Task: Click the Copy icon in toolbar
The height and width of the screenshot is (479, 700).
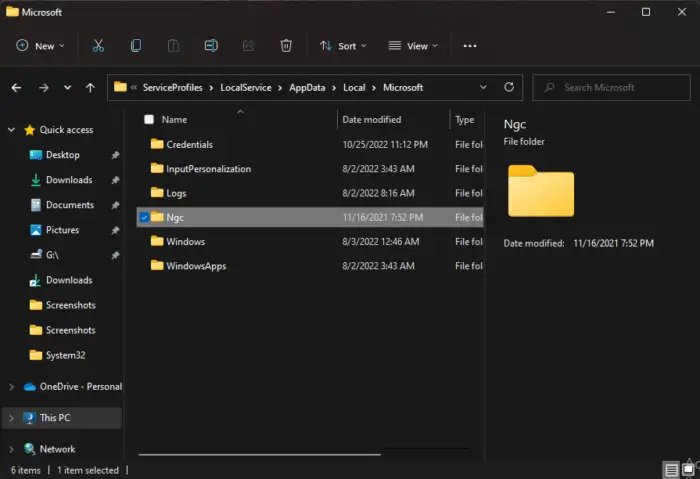Action: tap(136, 46)
